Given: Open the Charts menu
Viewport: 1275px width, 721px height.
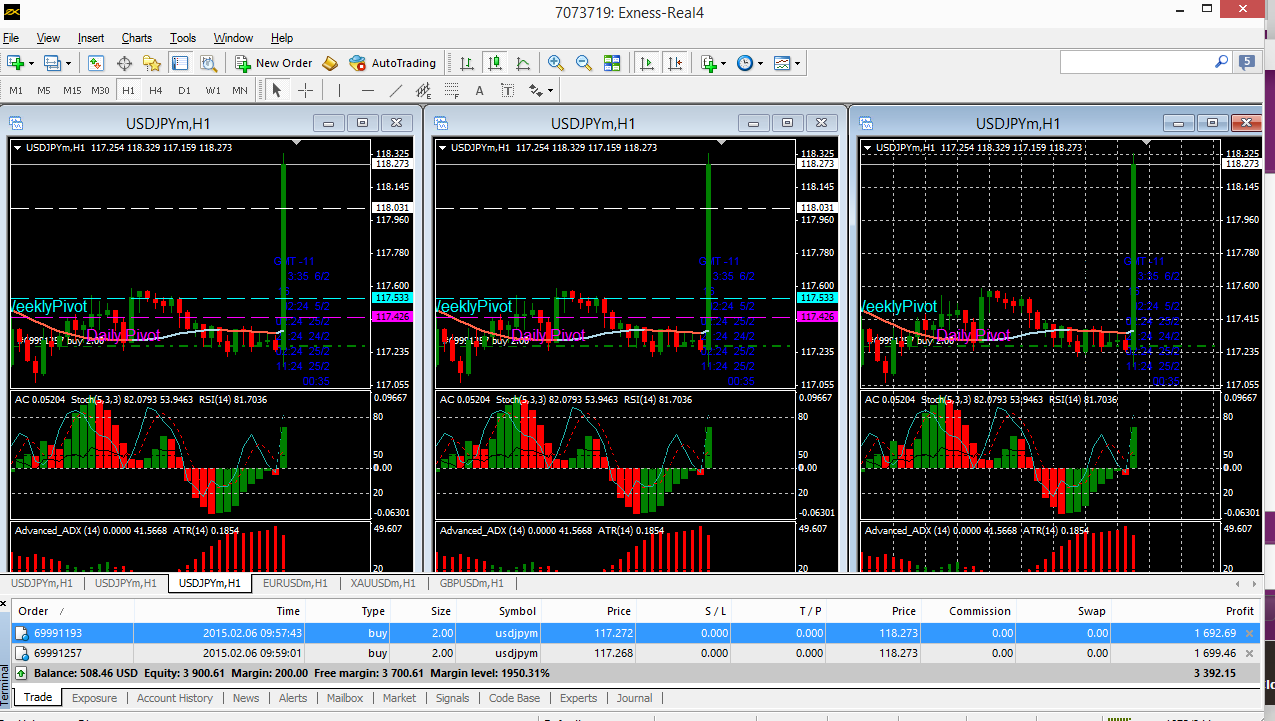Looking at the screenshot, I should pyautogui.click(x=137, y=38).
